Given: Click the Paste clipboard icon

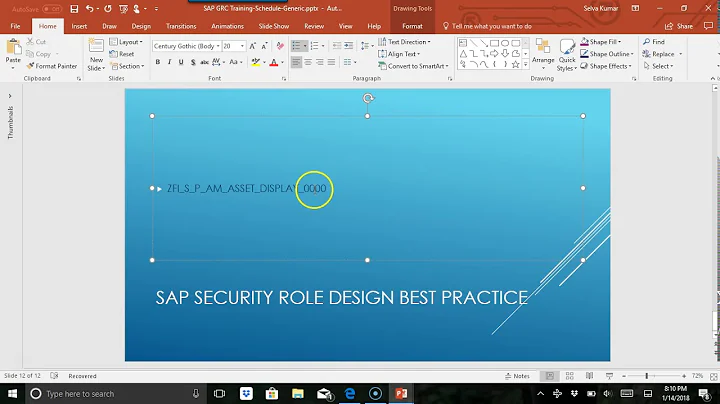Looking at the screenshot, I should [x=13, y=47].
